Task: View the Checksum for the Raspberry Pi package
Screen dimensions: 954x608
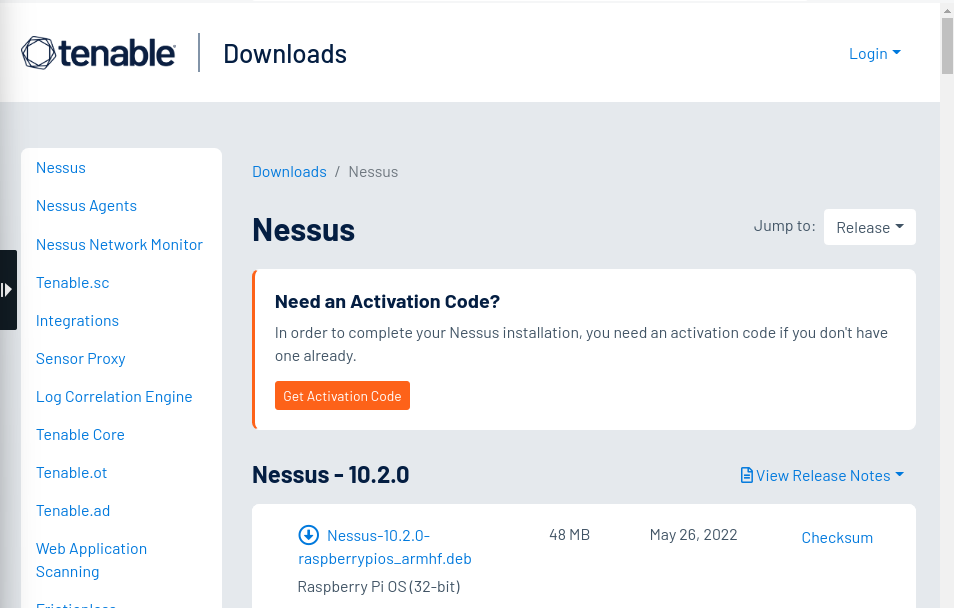Action: click(x=837, y=537)
